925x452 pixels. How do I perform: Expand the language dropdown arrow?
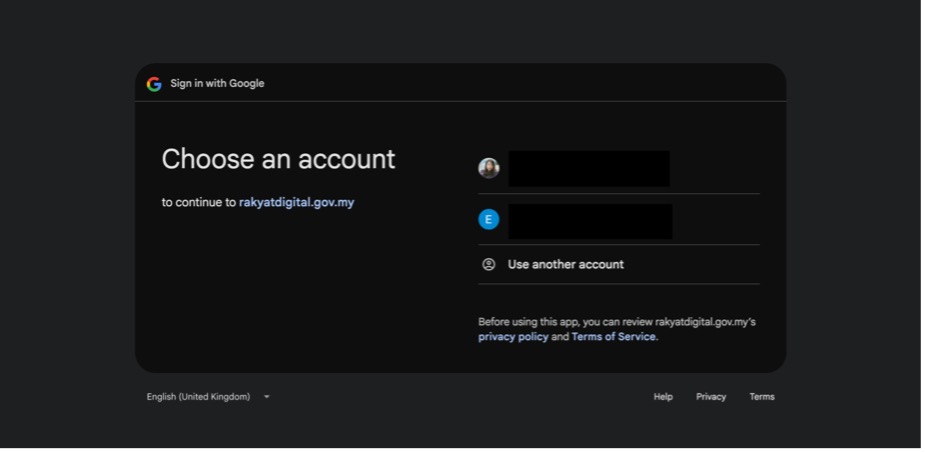point(267,397)
